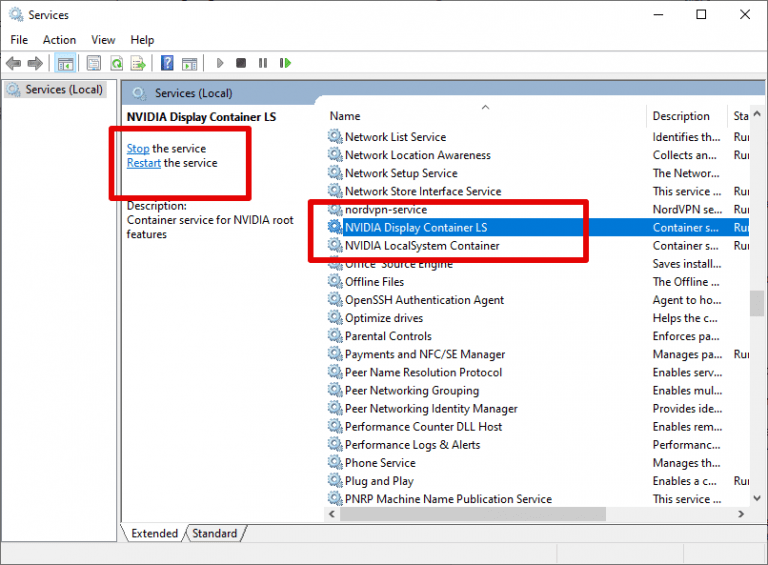Select the NVIDIA LocalSystem Container service
Screen dimensions: 768x565
coord(537,245)
